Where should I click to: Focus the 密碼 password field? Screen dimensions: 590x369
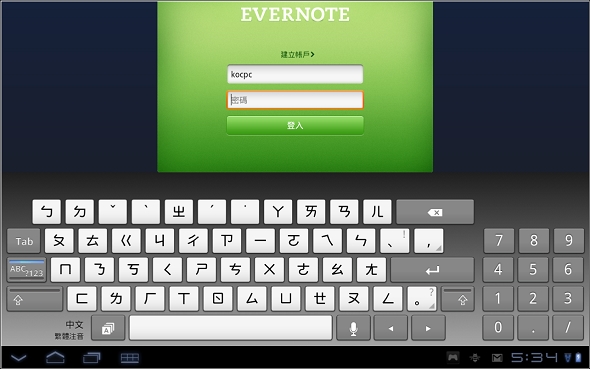click(x=295, y=100)
